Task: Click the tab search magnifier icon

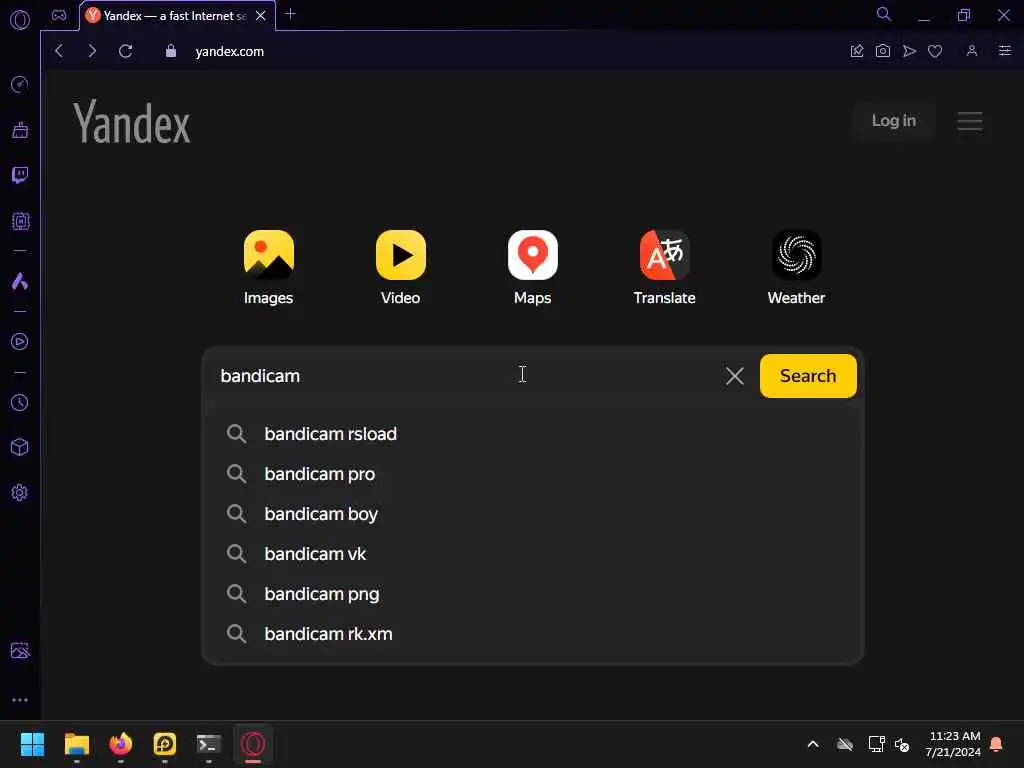Action: tap(884, 14)
